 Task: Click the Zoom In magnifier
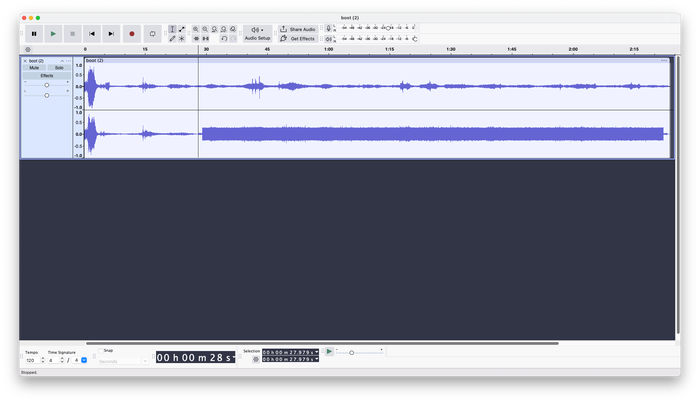point(196,29)
